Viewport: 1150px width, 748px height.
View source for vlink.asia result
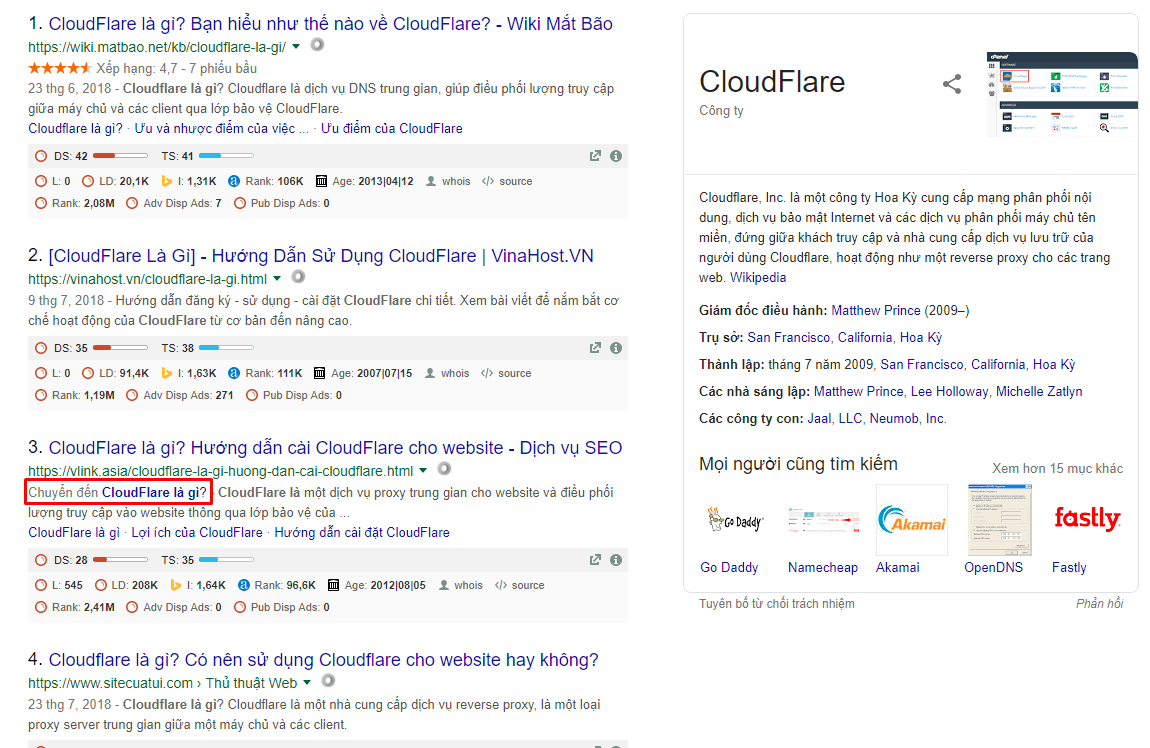pyautogui.click(x=519, y=585)
